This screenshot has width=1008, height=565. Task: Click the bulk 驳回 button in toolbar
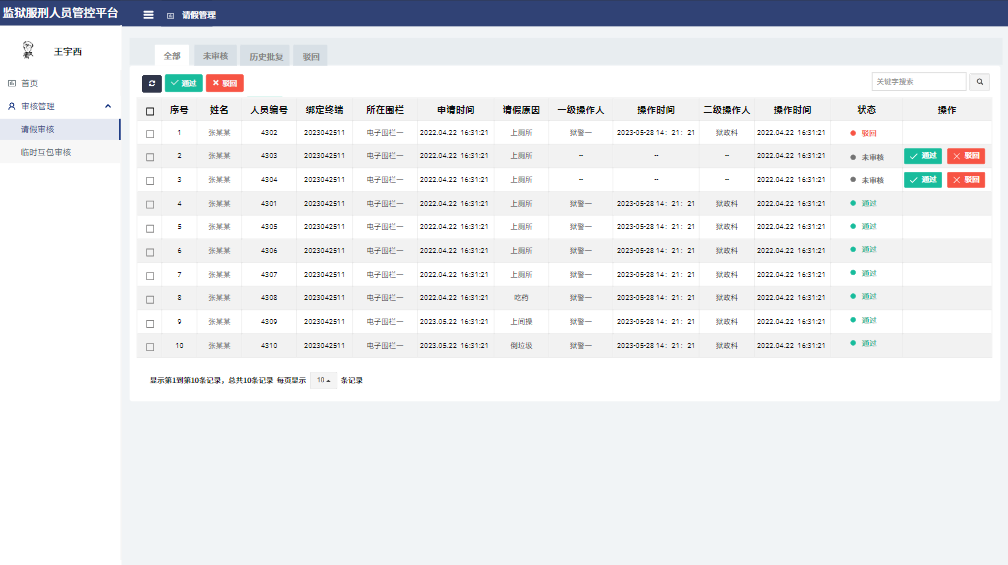224,83
